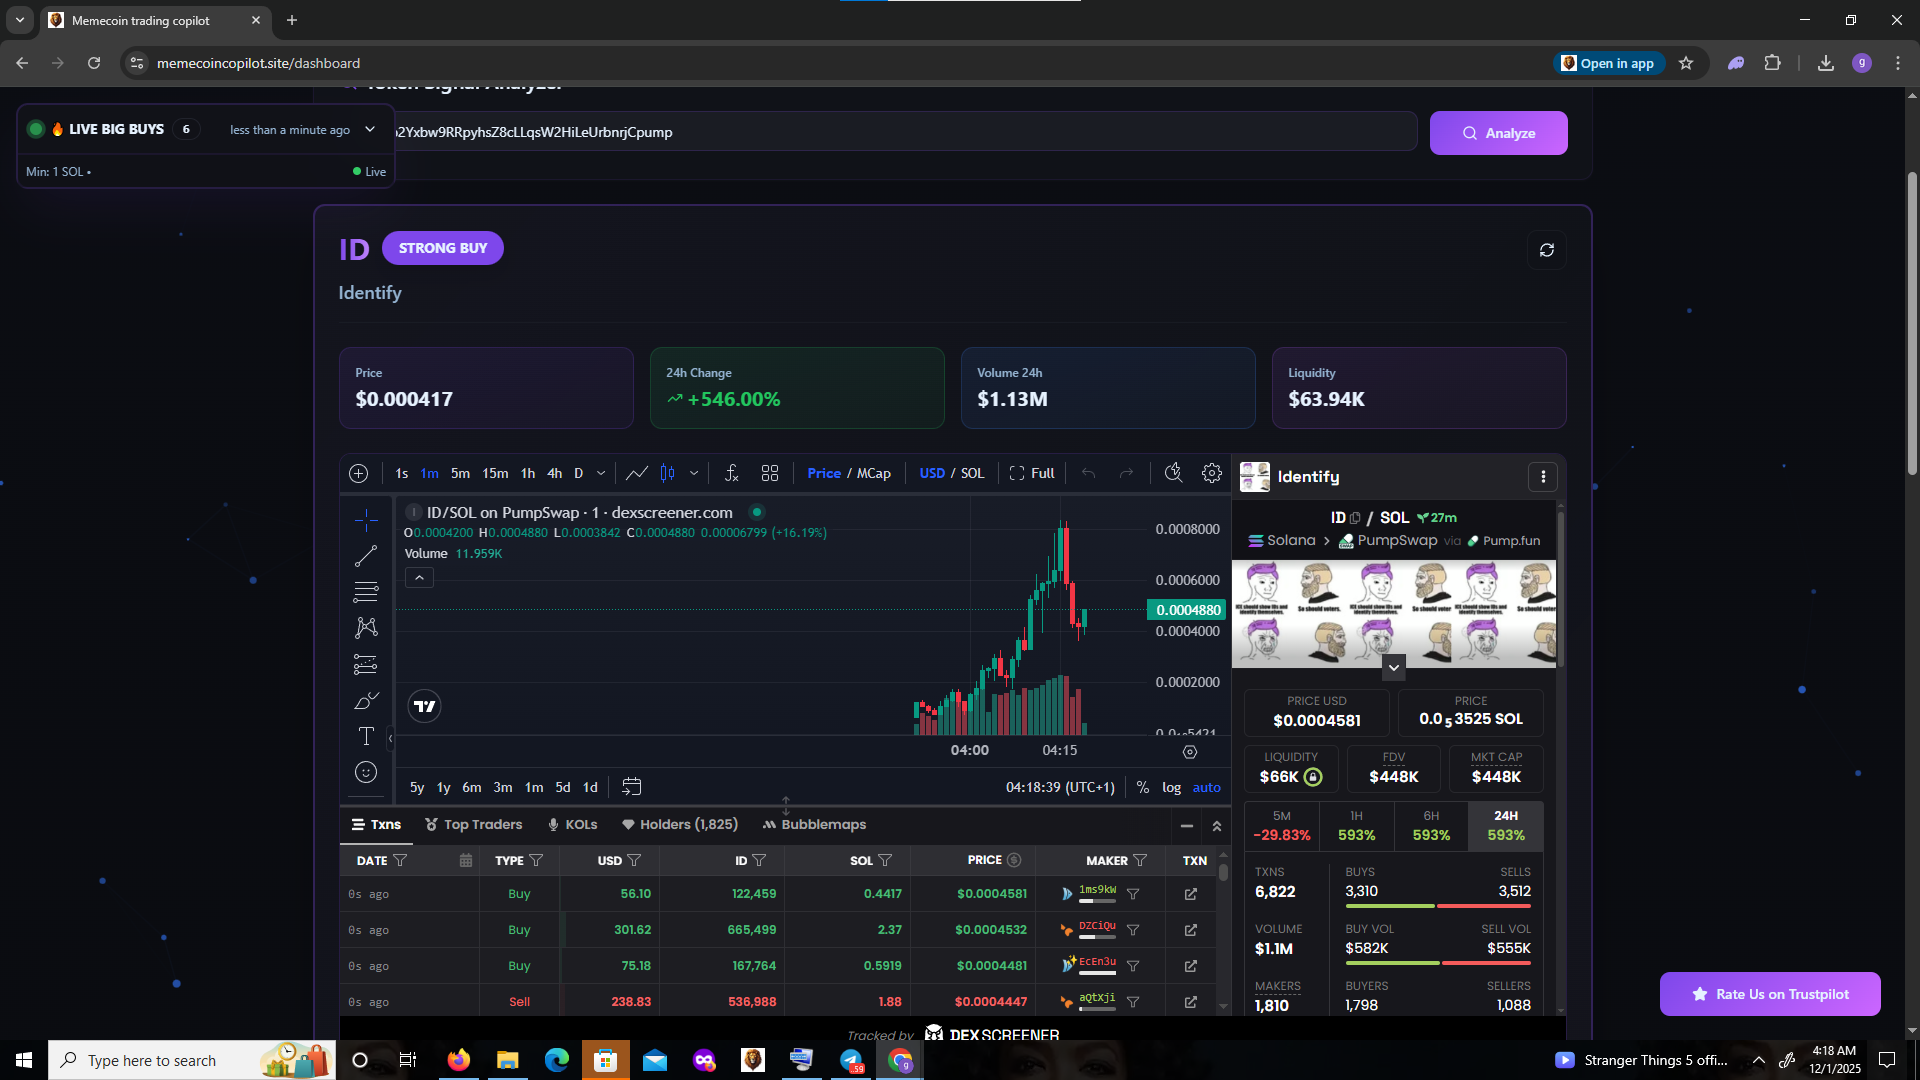
Task: Open the candle style dropdown
Action: (x=694, y=472)
